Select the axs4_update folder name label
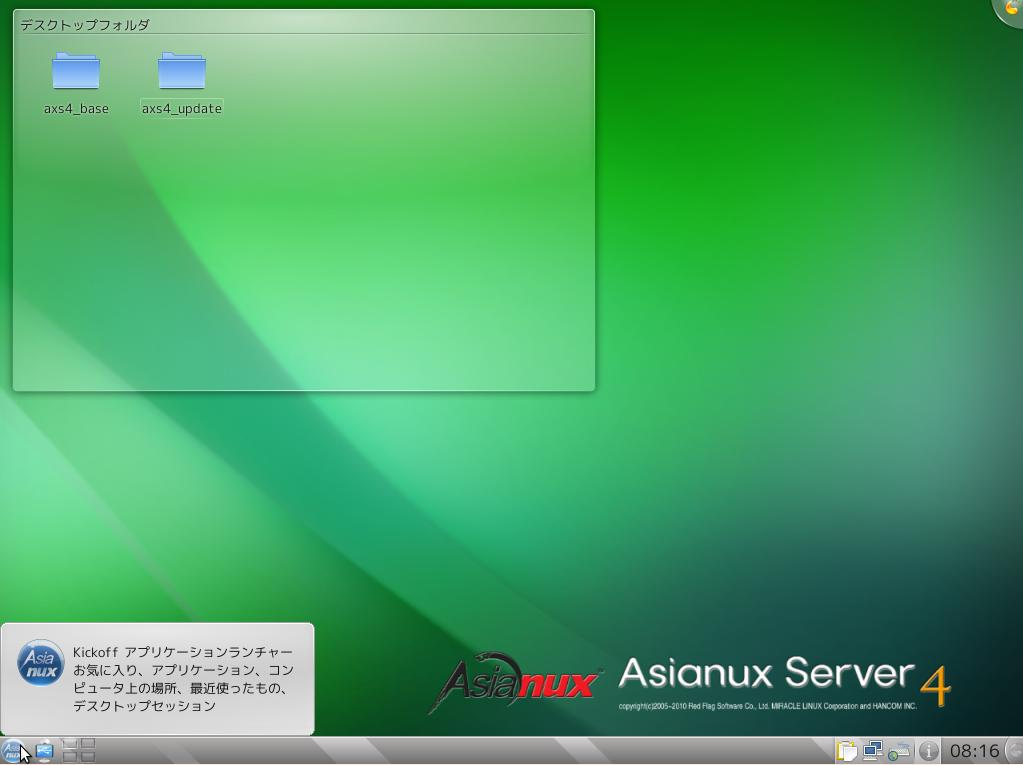 pyautogui.click(x=182, y=109)
